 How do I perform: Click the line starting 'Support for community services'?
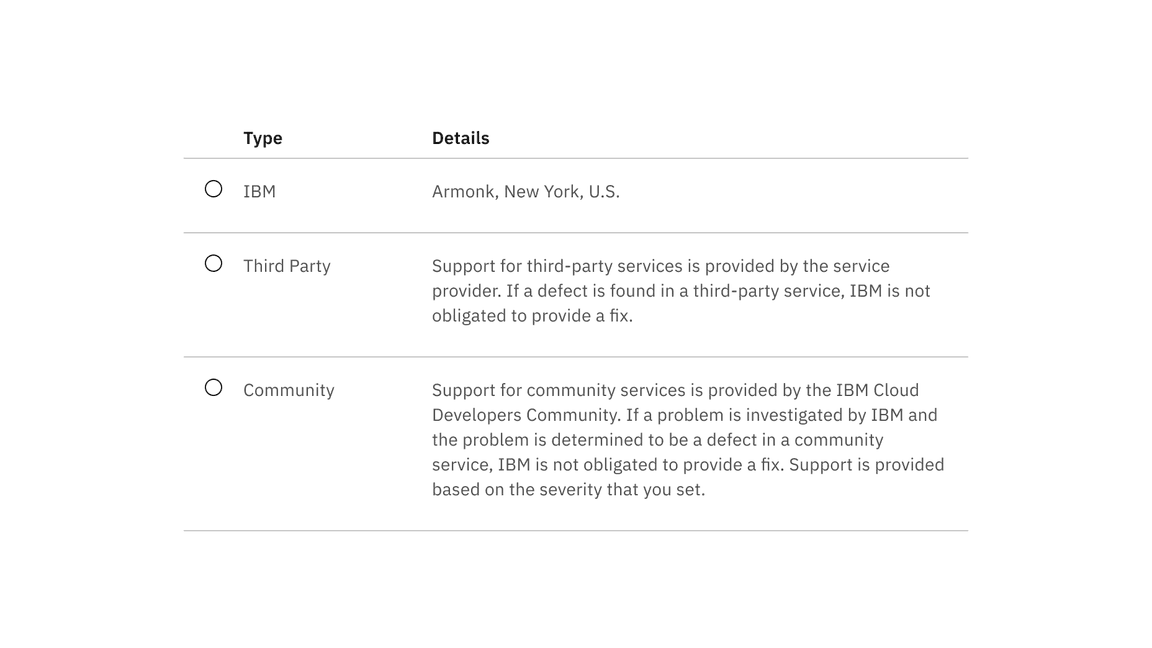(x=675, y=390)
